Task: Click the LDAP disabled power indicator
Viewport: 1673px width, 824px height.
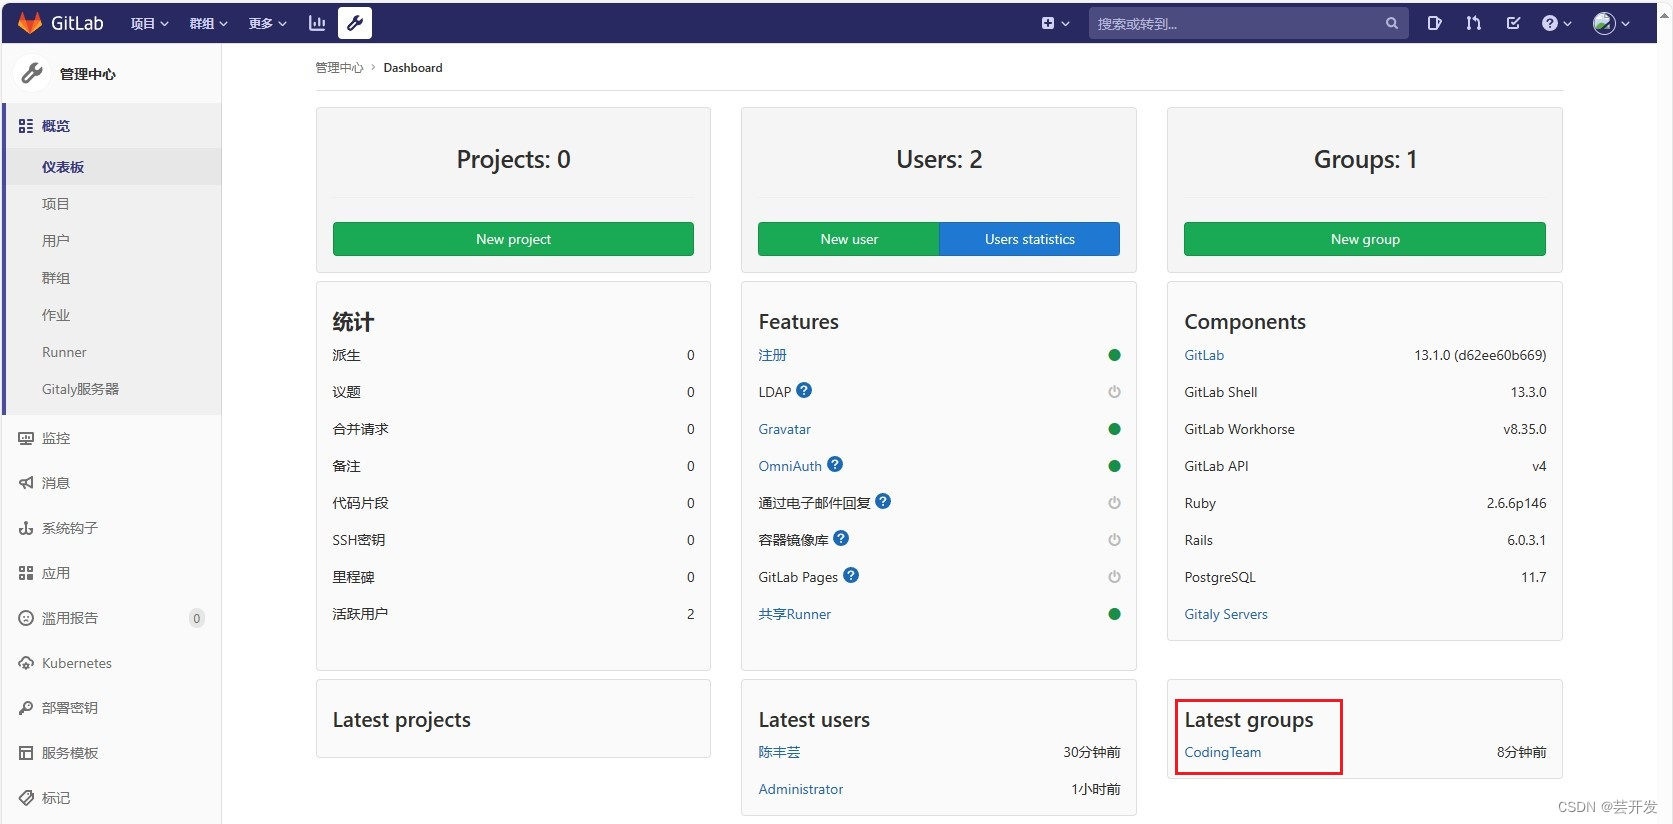Action: coord(1114,392)
